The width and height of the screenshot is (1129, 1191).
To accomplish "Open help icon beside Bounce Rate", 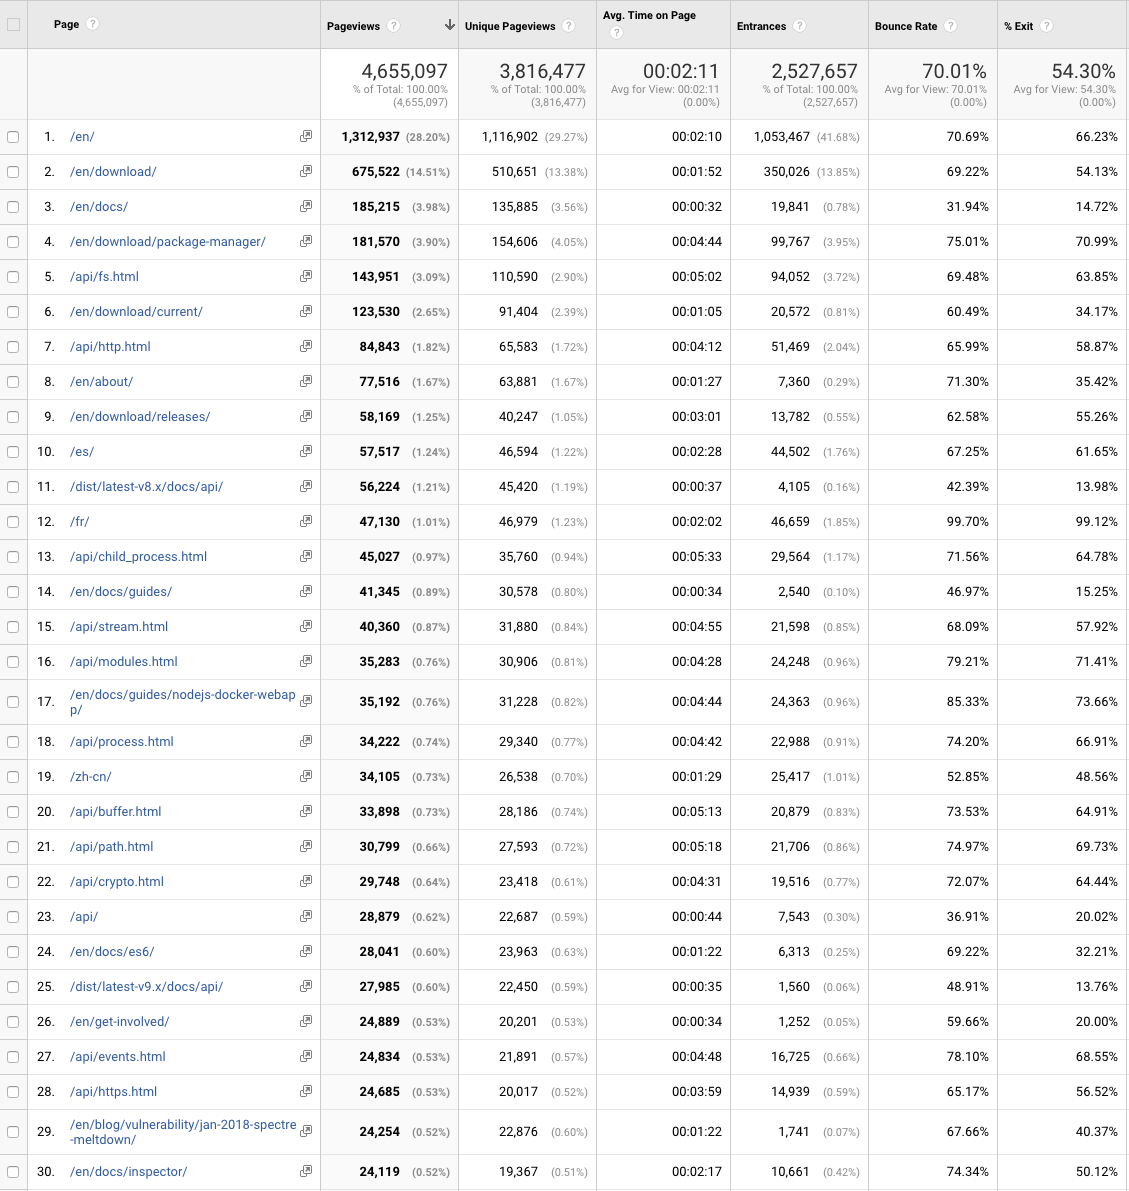I will [950, 26].
